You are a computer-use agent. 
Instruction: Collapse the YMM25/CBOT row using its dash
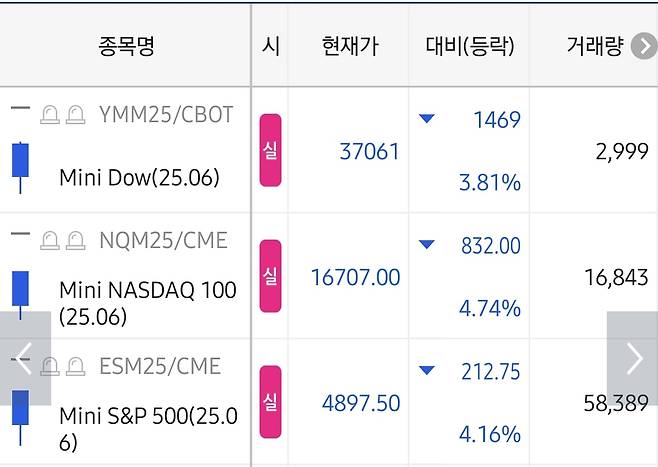click(x=20, y=108)
